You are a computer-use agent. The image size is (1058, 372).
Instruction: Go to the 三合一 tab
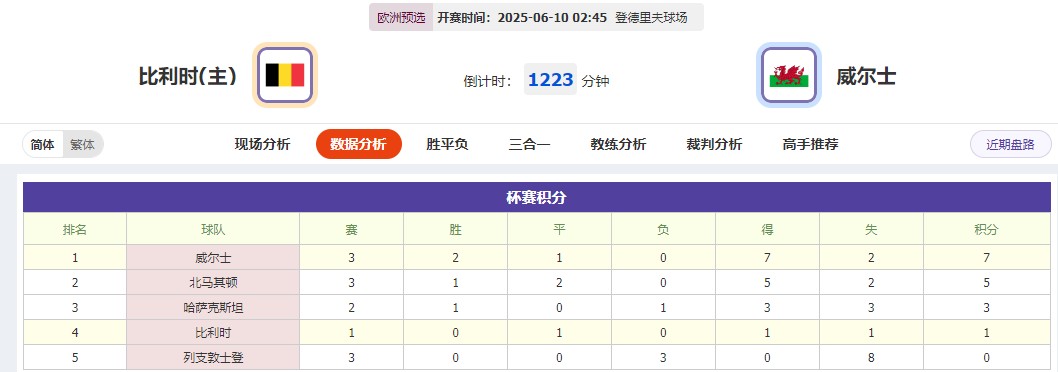click(529, 144)
